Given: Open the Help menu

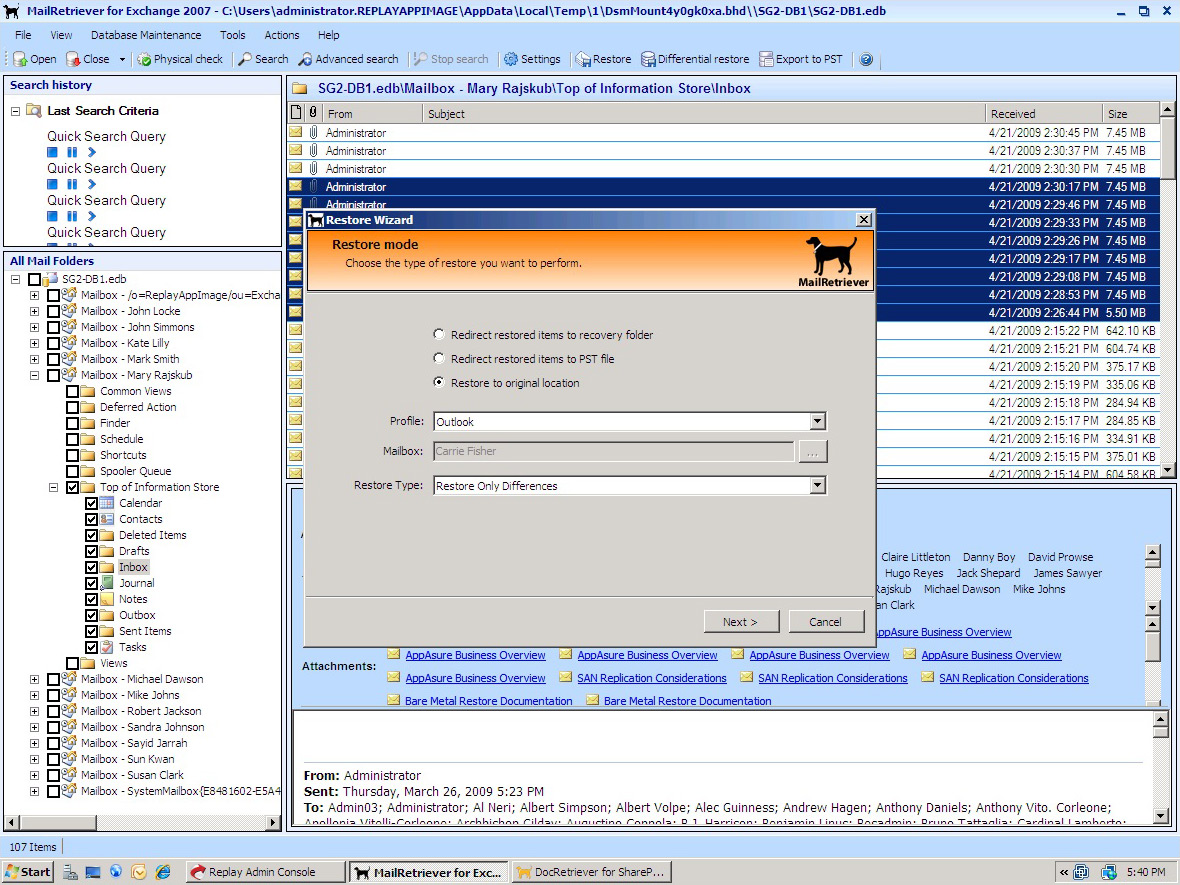Looking at the screenshot, I should point(328,35).
